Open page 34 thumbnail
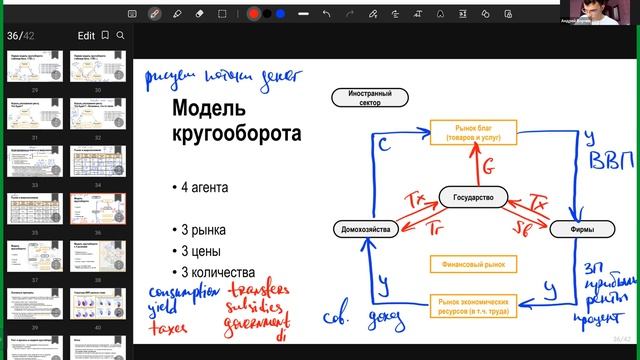 pyautogui.click(x=98, y=161)
